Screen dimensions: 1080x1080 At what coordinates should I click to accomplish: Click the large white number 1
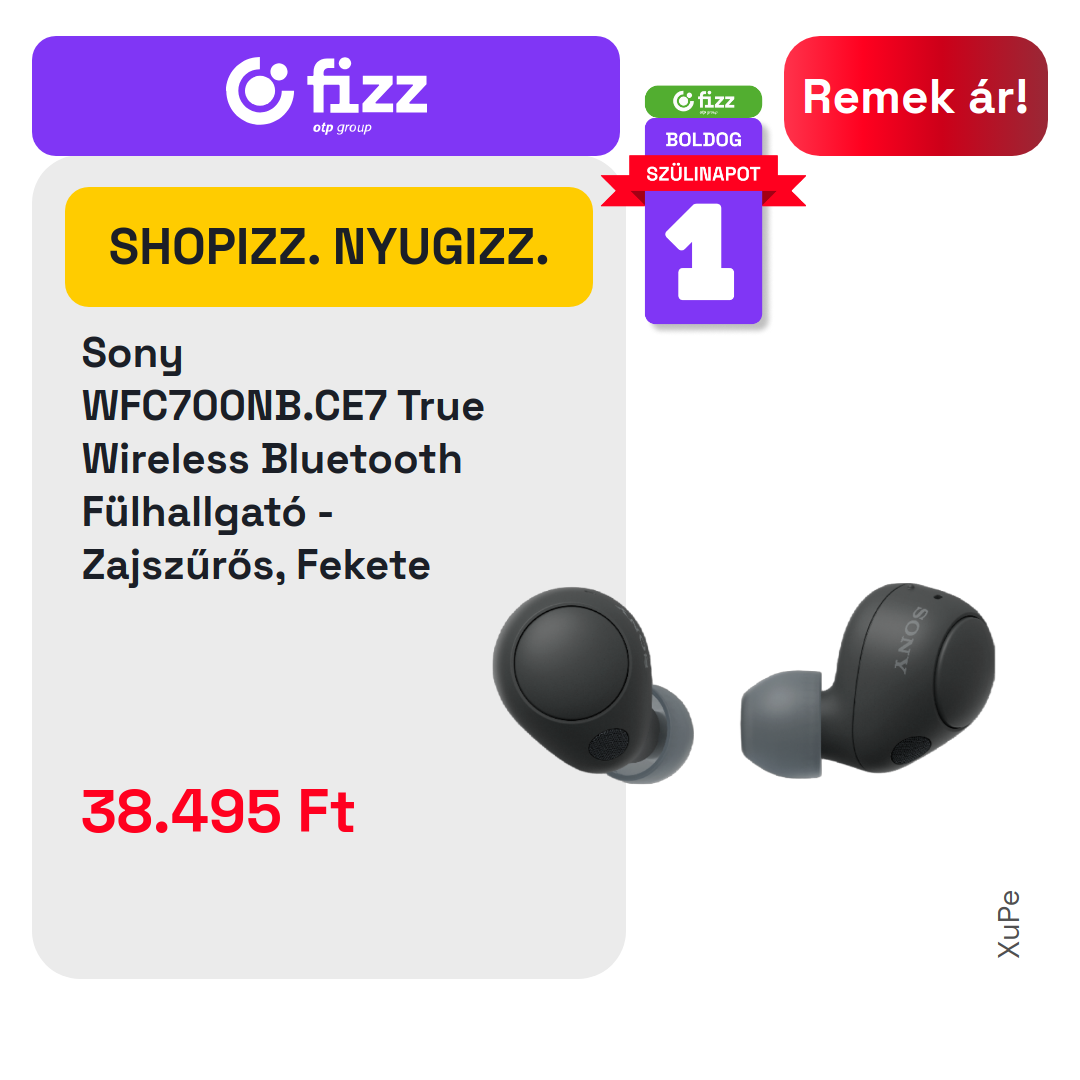point(703,252)
